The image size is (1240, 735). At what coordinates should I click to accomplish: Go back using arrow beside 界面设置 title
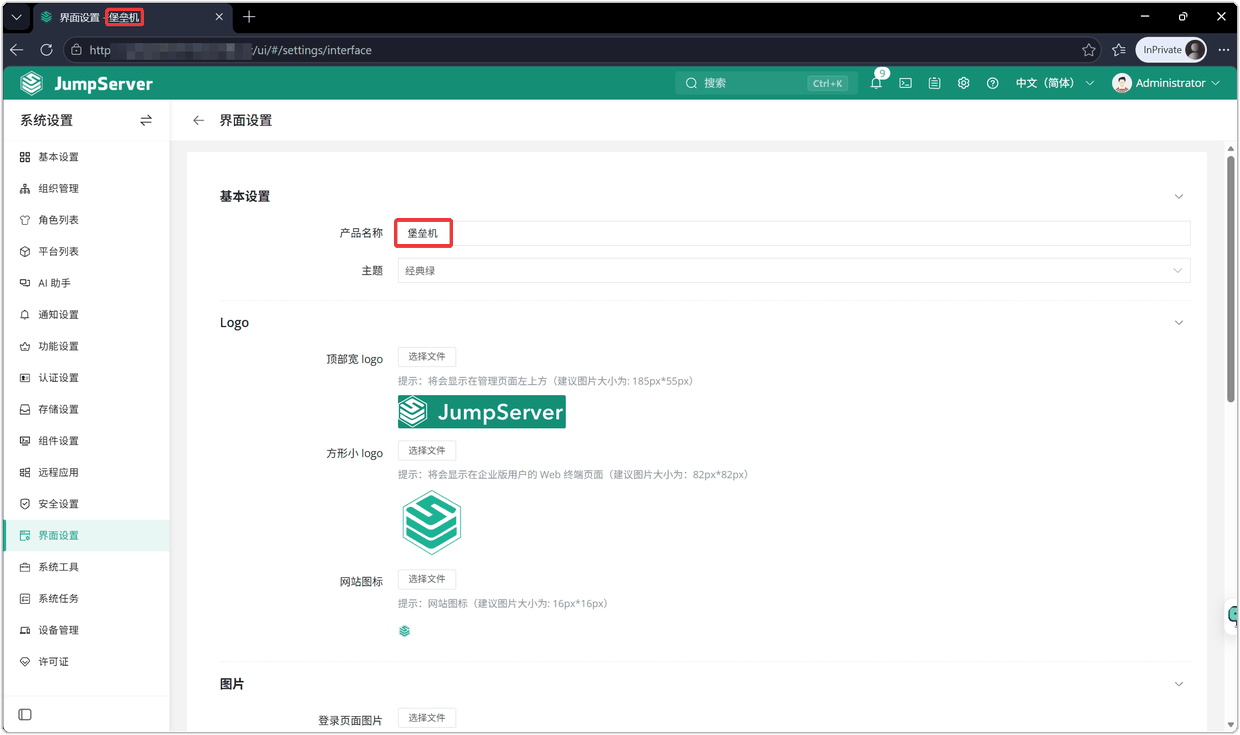tap(198, 120)
